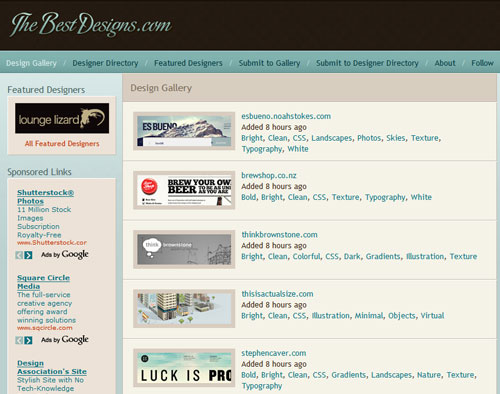
Task: Open the lounge lizard featured designer banner
Action: click(62, 118)
